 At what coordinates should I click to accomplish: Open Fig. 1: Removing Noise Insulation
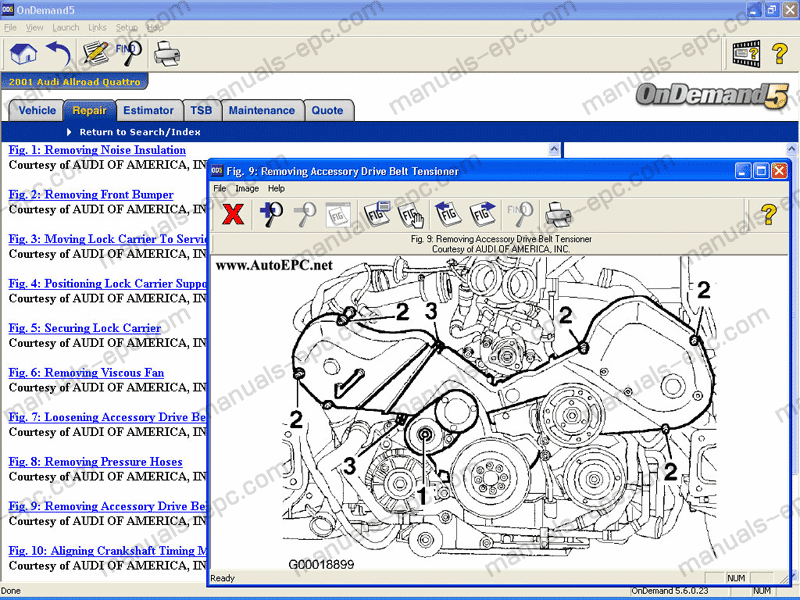[97, 150]
